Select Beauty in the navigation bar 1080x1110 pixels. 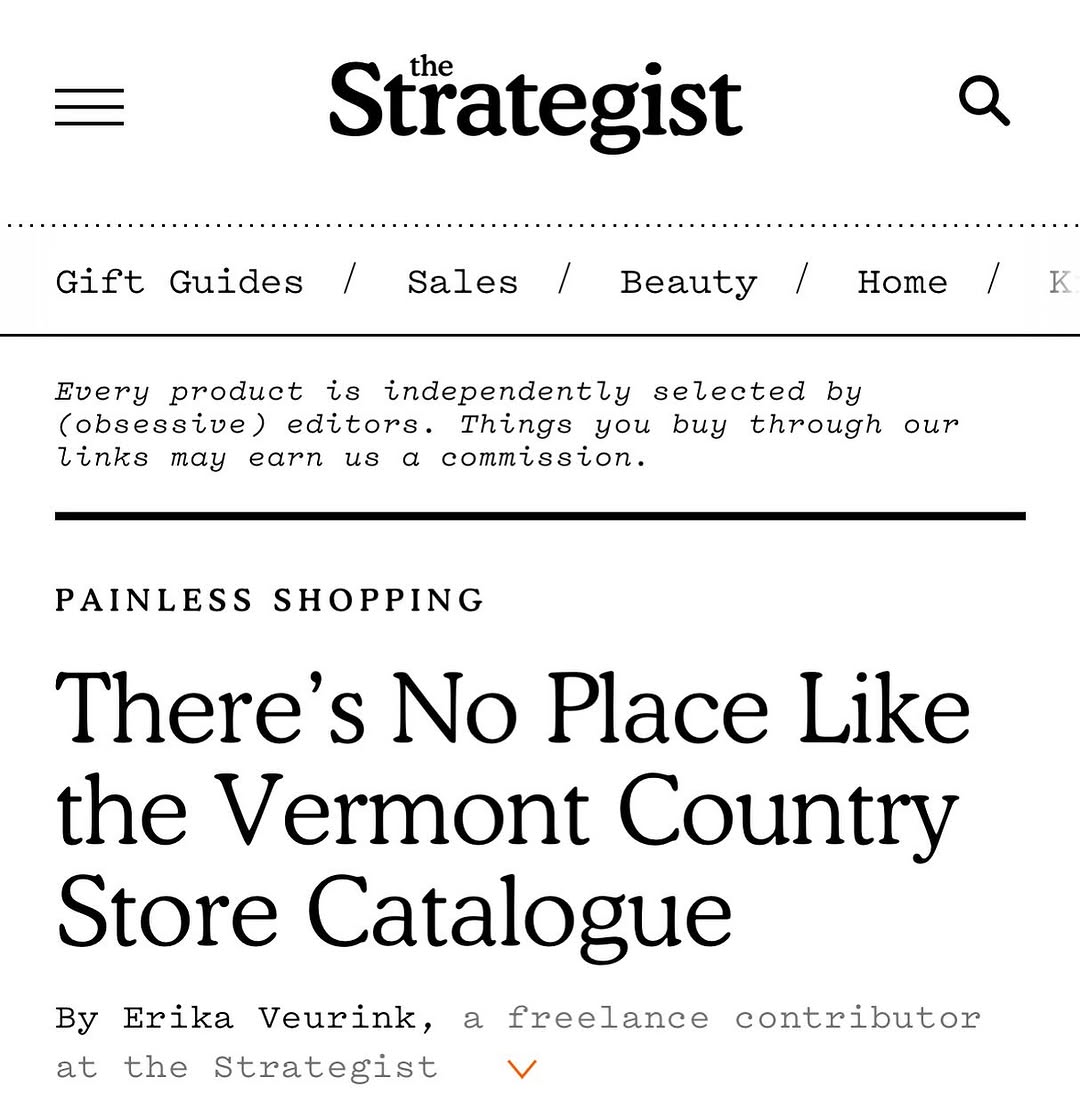[688, 282]
